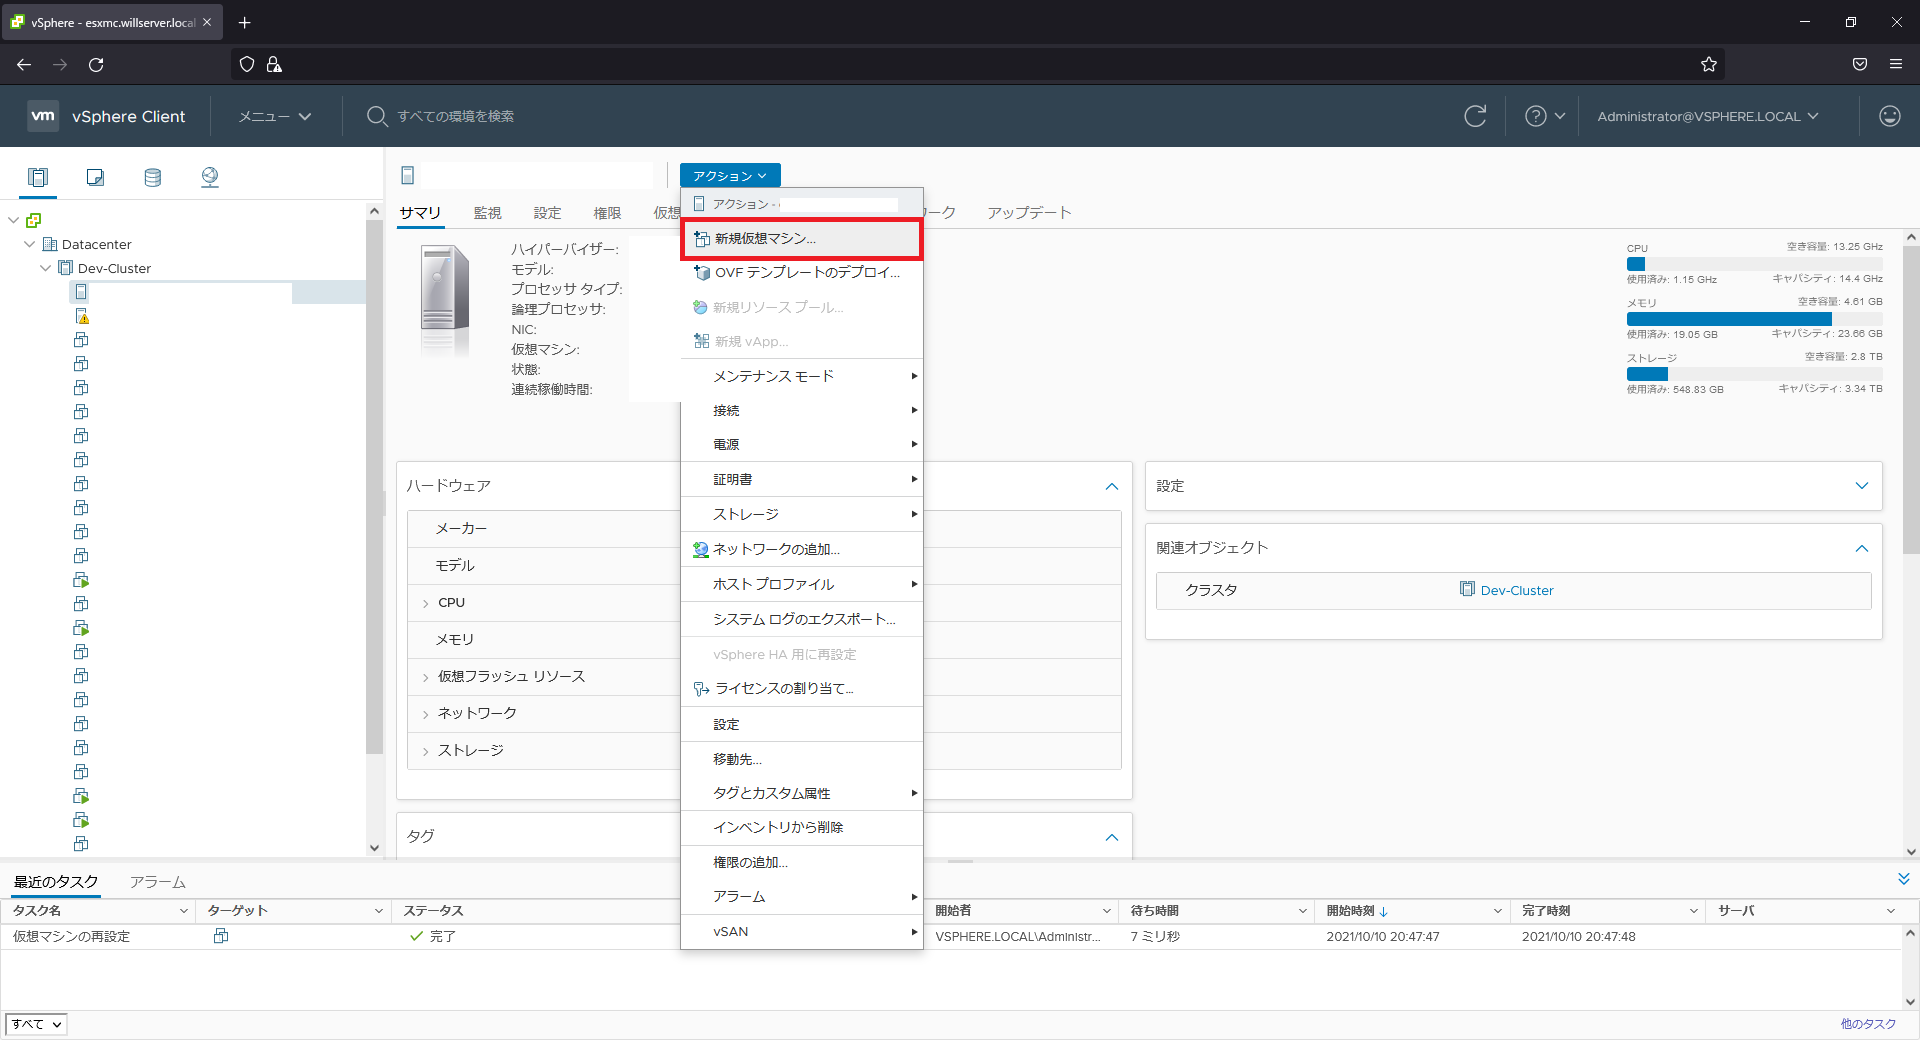Open the メンテナンス モード submenu
The height and width of the screenshot is (1040, 1920).
tap(802, 376)
